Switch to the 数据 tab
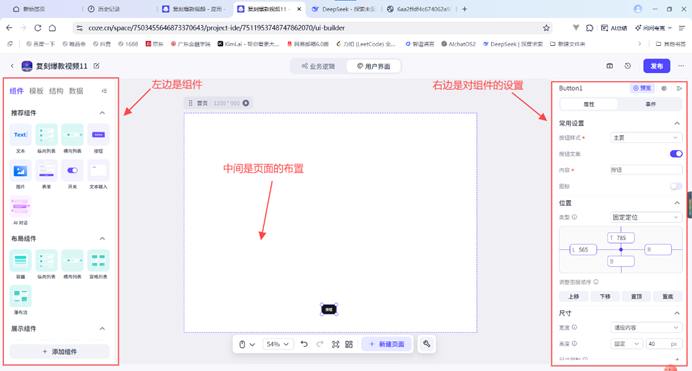The width and height of the screenshot is (692, 371). click(x=76, y=91)
